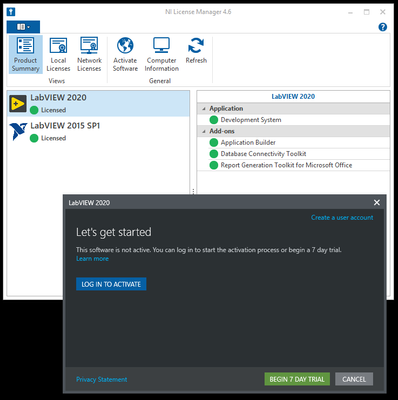Viewport: 398px width, 400px height.
Task: Select the LabVIEW 2015 SP1 product entry
Action: (98, 131)
